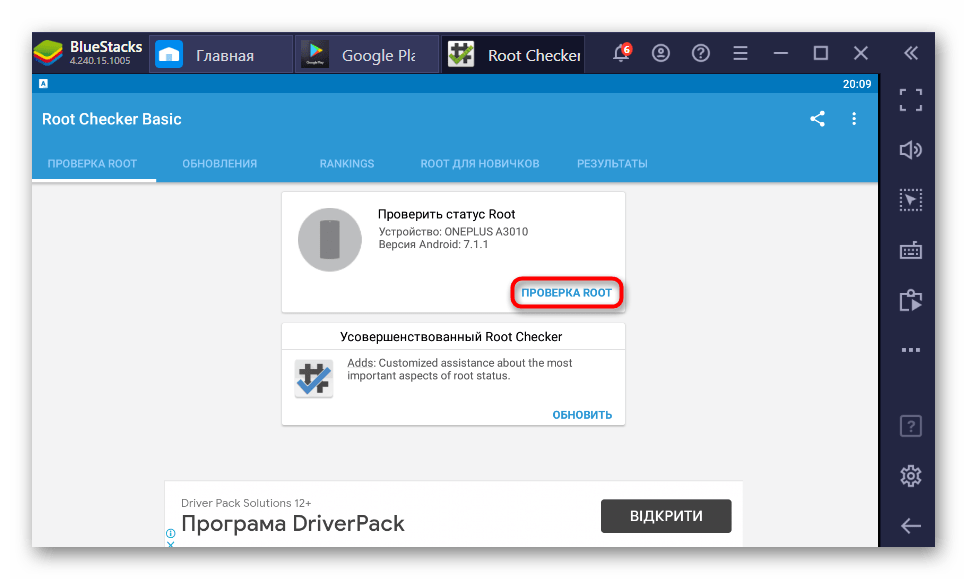This screenshot has height=579, width=967.
Task: Open the BlueStacks help question mark icon
Action: tap(701, 53)
